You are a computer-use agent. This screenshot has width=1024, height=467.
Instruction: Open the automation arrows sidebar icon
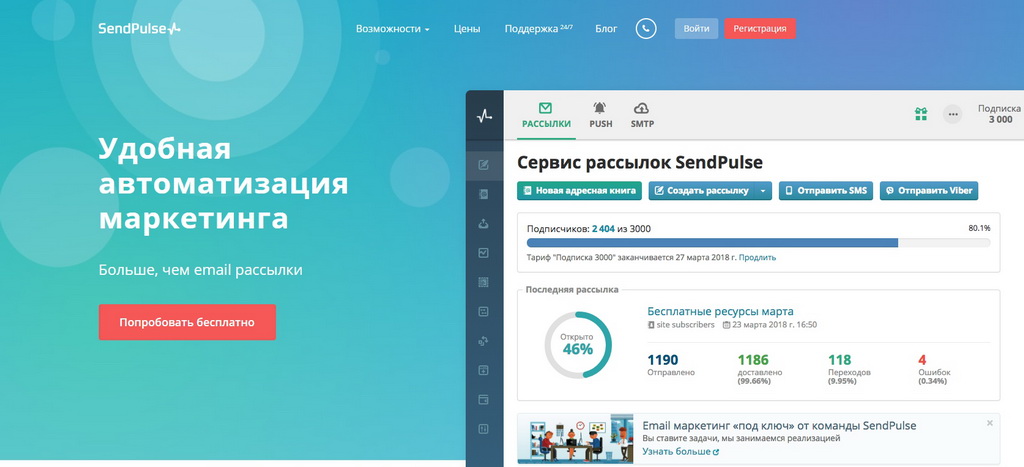coord(484,341)
